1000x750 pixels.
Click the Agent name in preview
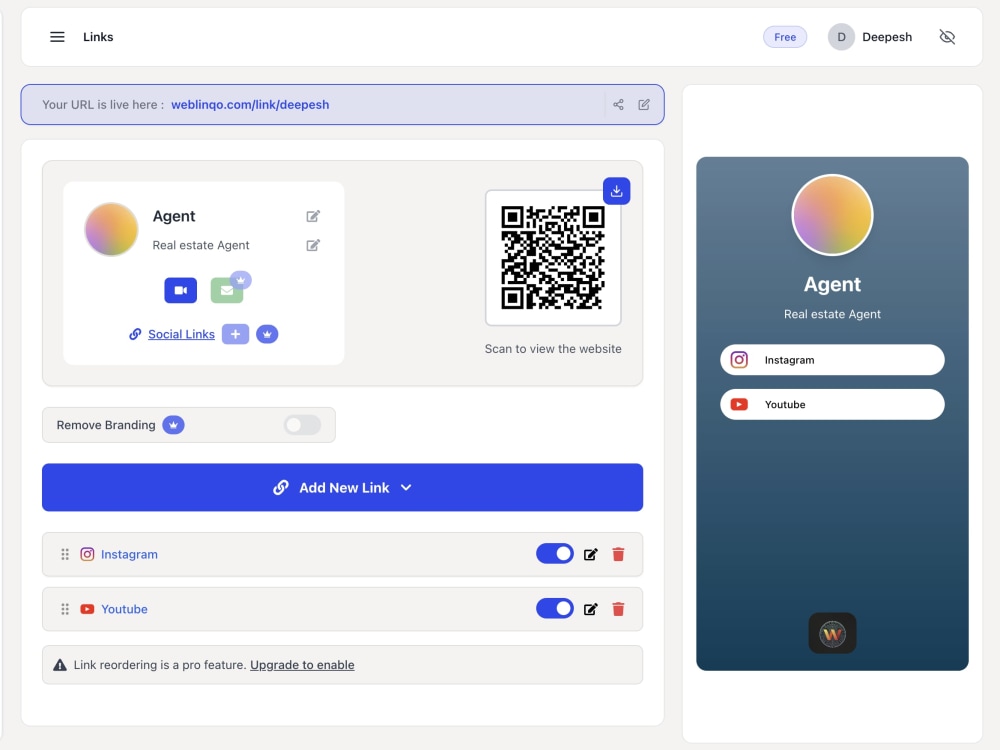832,284
